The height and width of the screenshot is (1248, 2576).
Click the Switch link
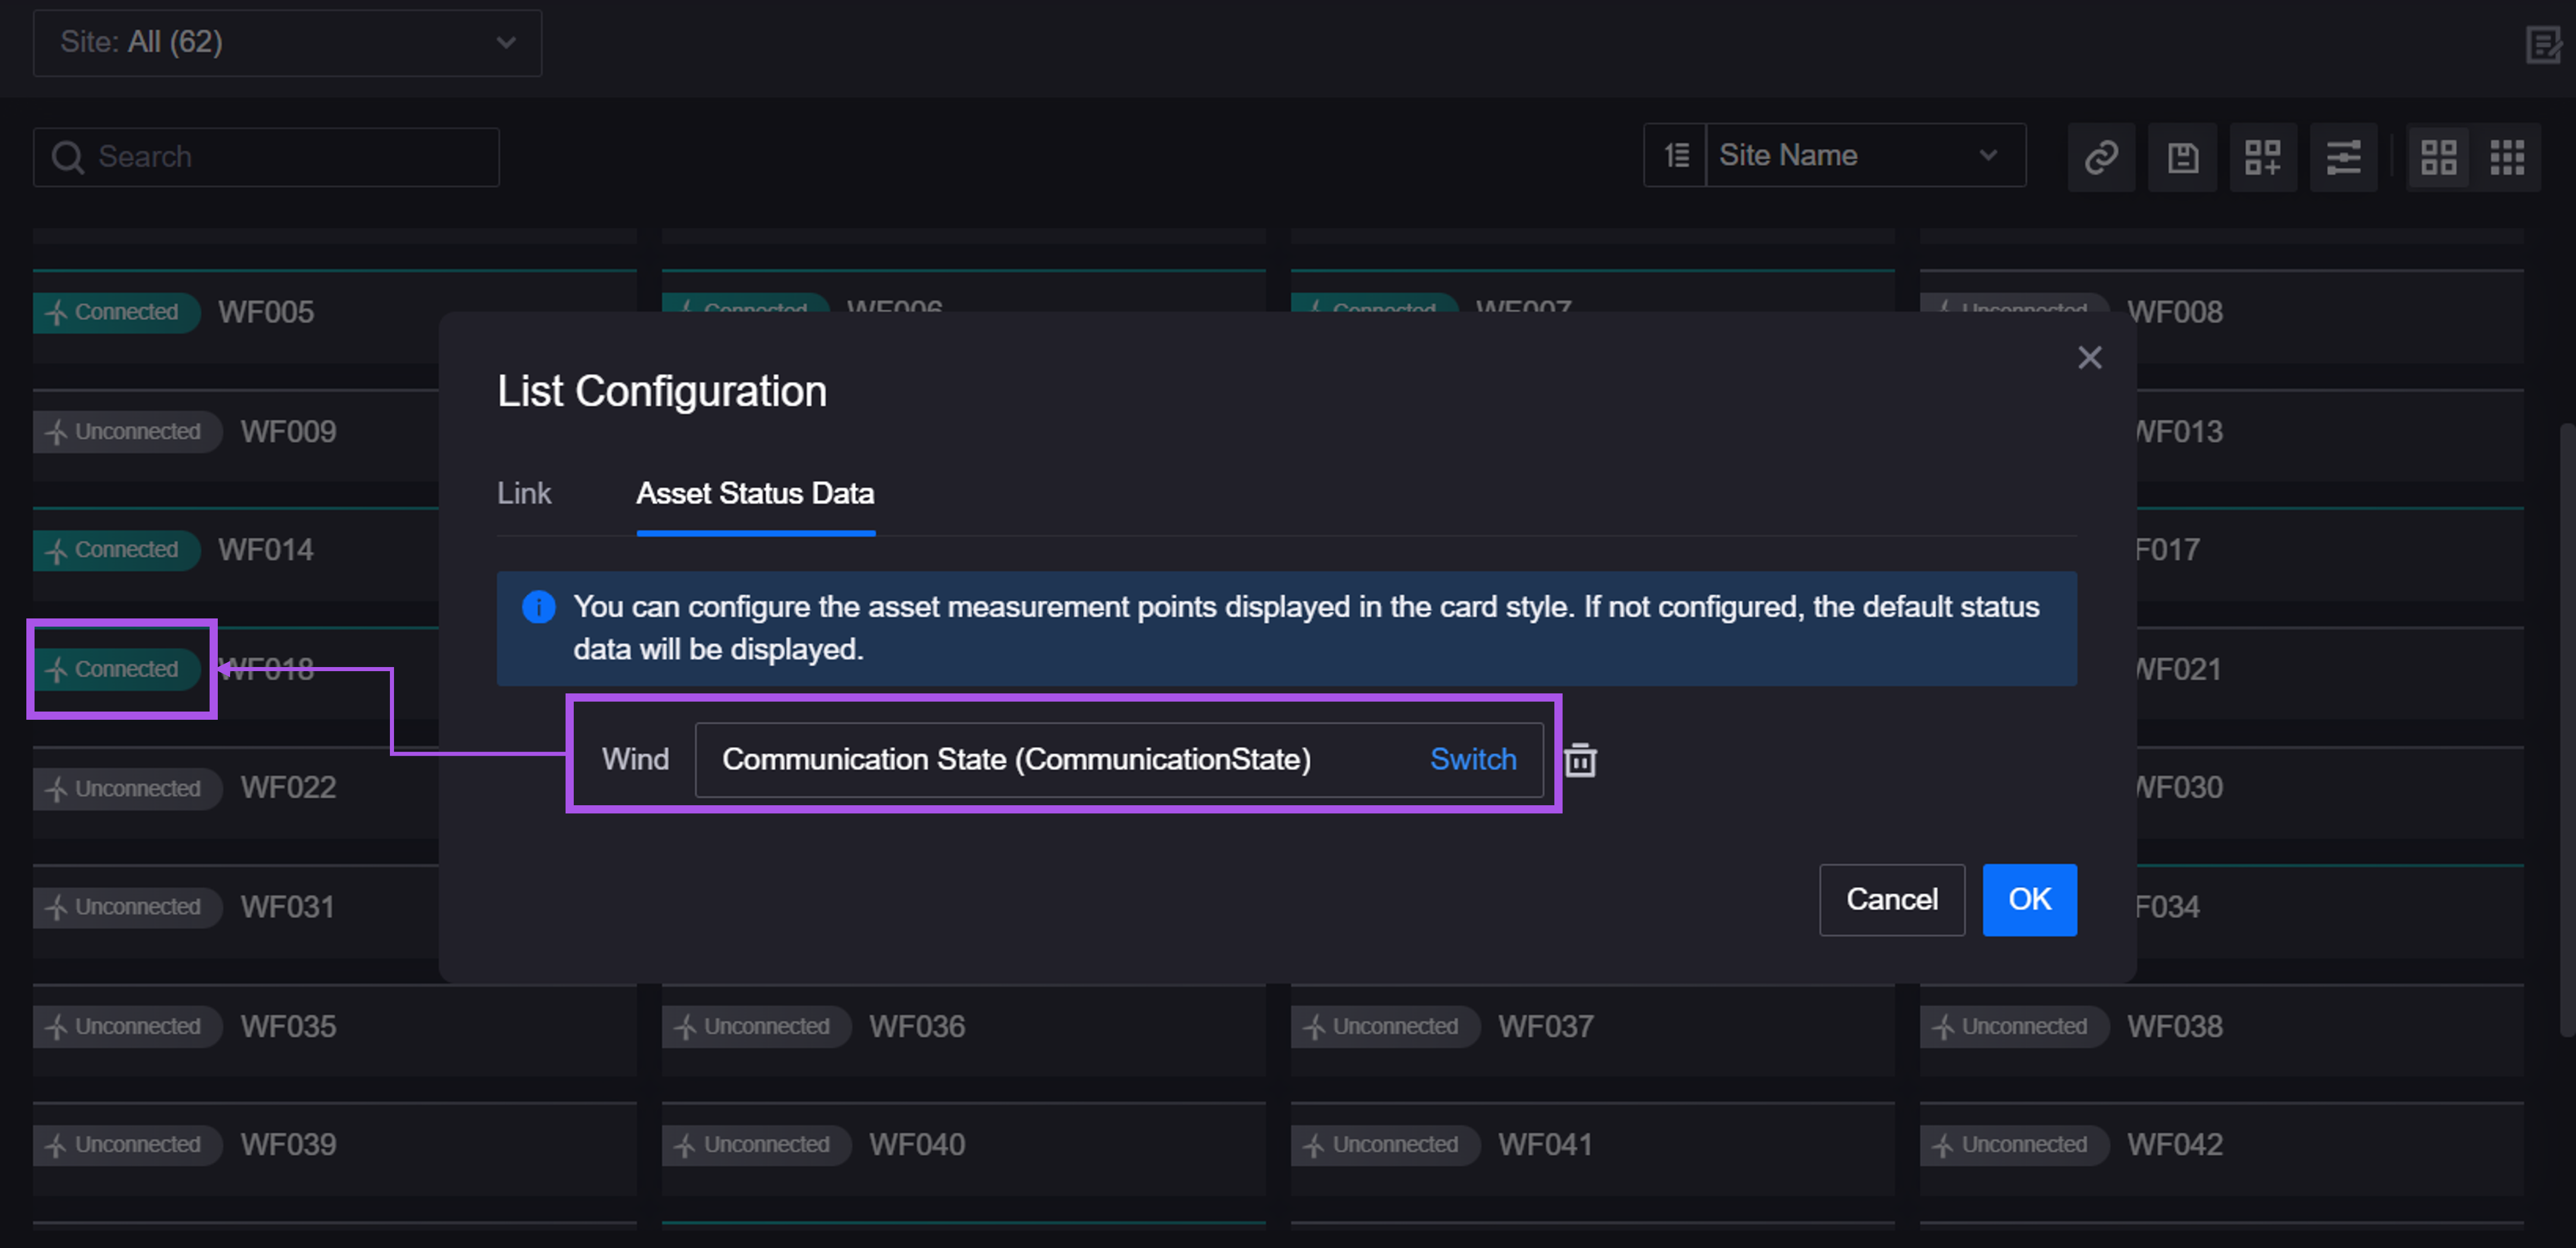tap(1472, 760)
